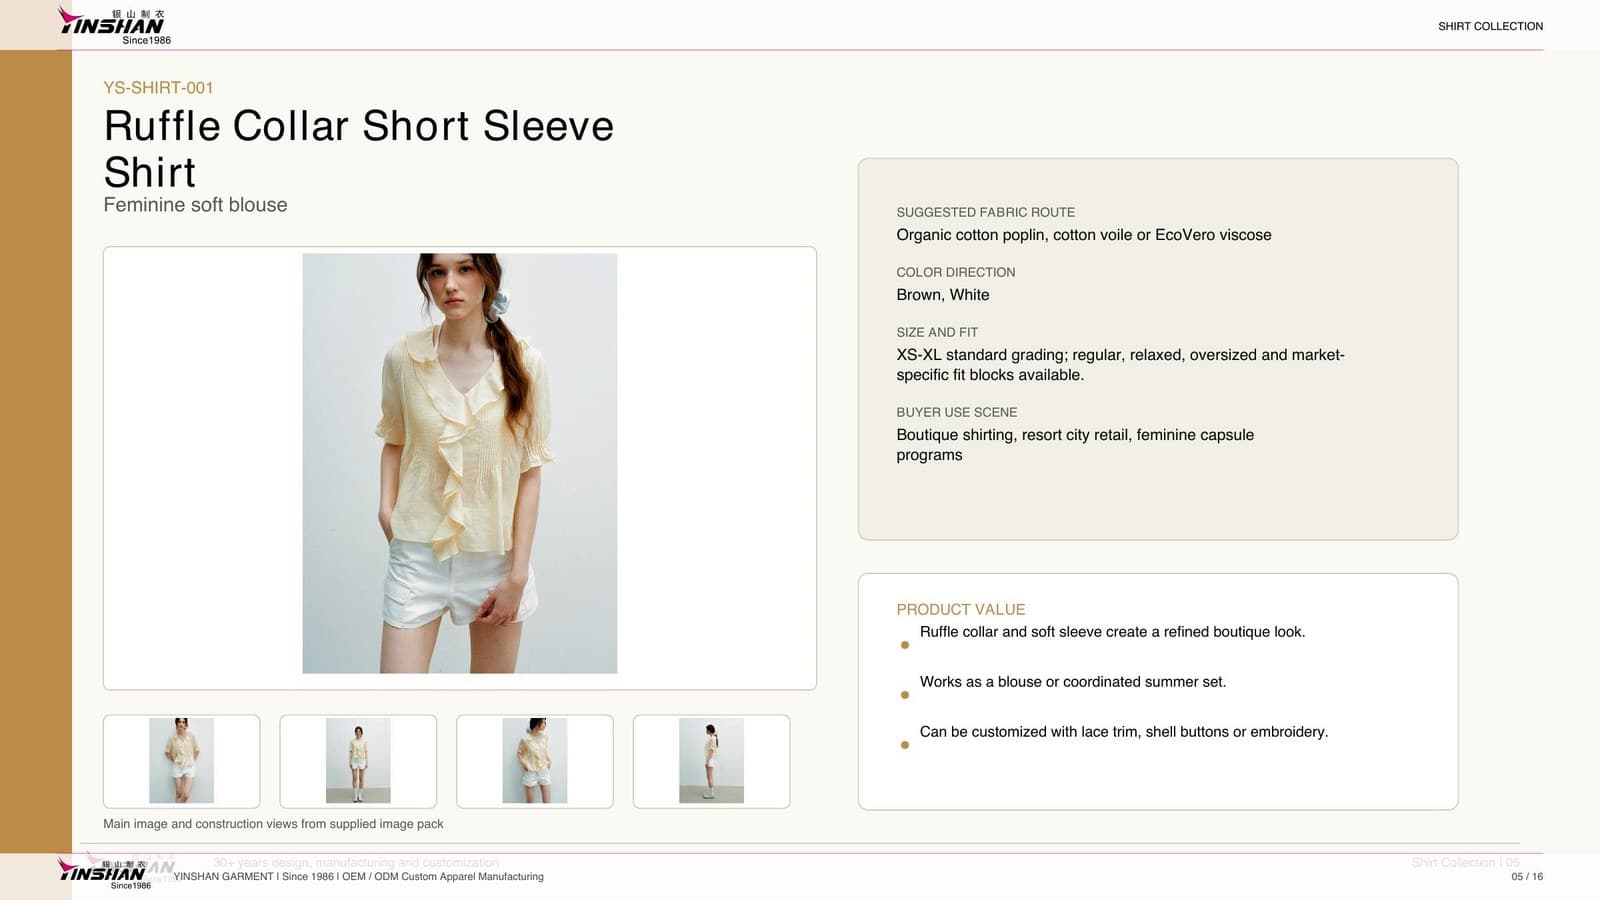The height and width of the screenshot is (900, 1600).
Task: Click the bullet 'Ruffle collar and soft sleeve create a refined boutique look.'
Action: click(x=1112, y=632)
